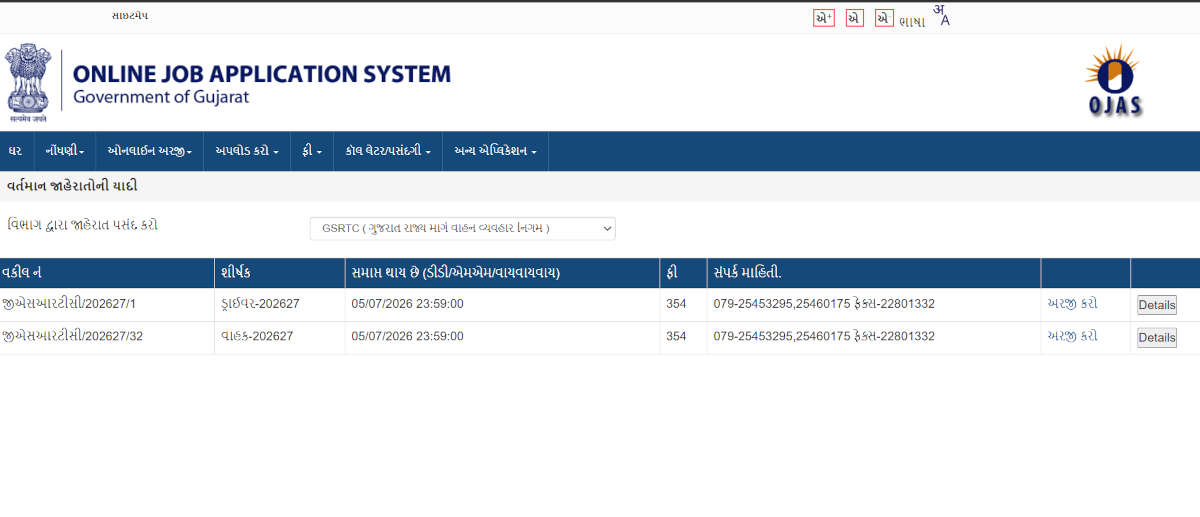
Task: Decrease font size with third એ icon
Action: coord(884,18)
